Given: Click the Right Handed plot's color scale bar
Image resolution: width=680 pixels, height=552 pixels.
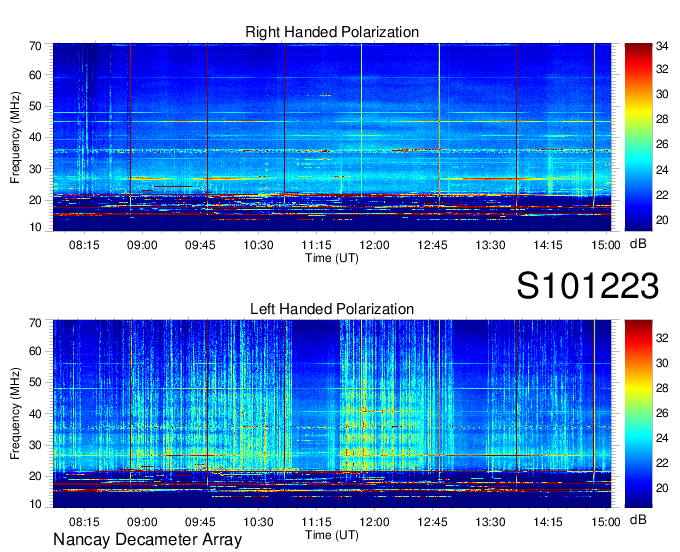Looking at the screenshot, I should coord(638,137).
